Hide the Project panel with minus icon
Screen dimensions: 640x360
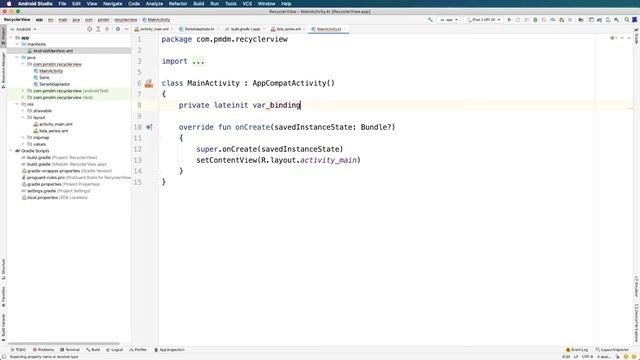coord(127,29)
